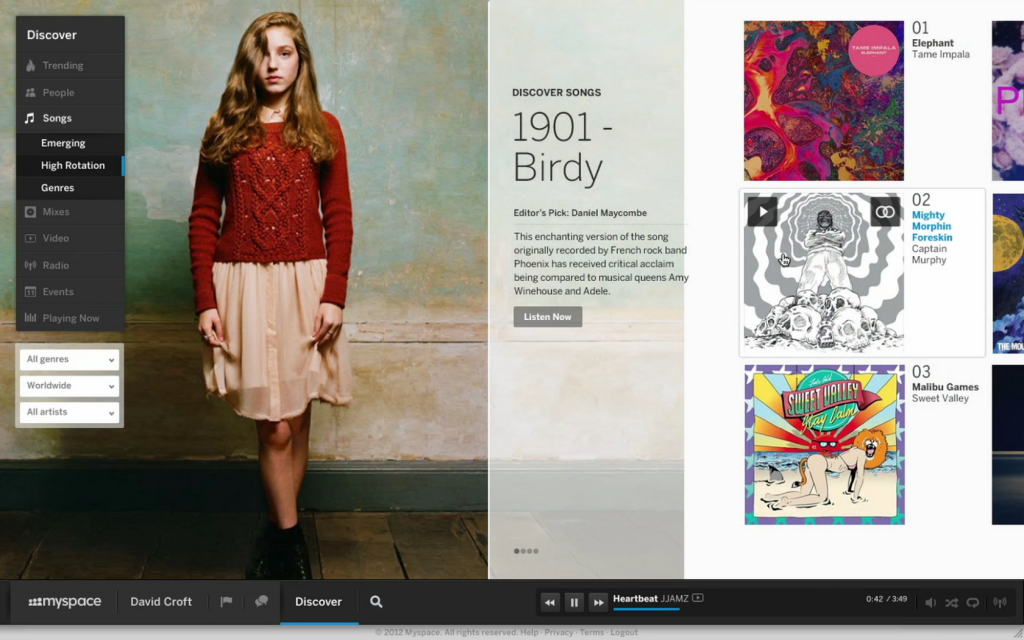Viewport: 1024px width, 640px height.
Task: Open the Sweet Valley artist name
Action: pyautogui.click(x=940, y=398)
